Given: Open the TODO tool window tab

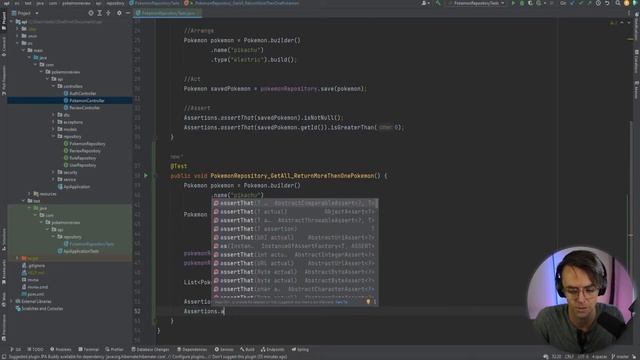Looking at the screenshot, I should (36, 349).
